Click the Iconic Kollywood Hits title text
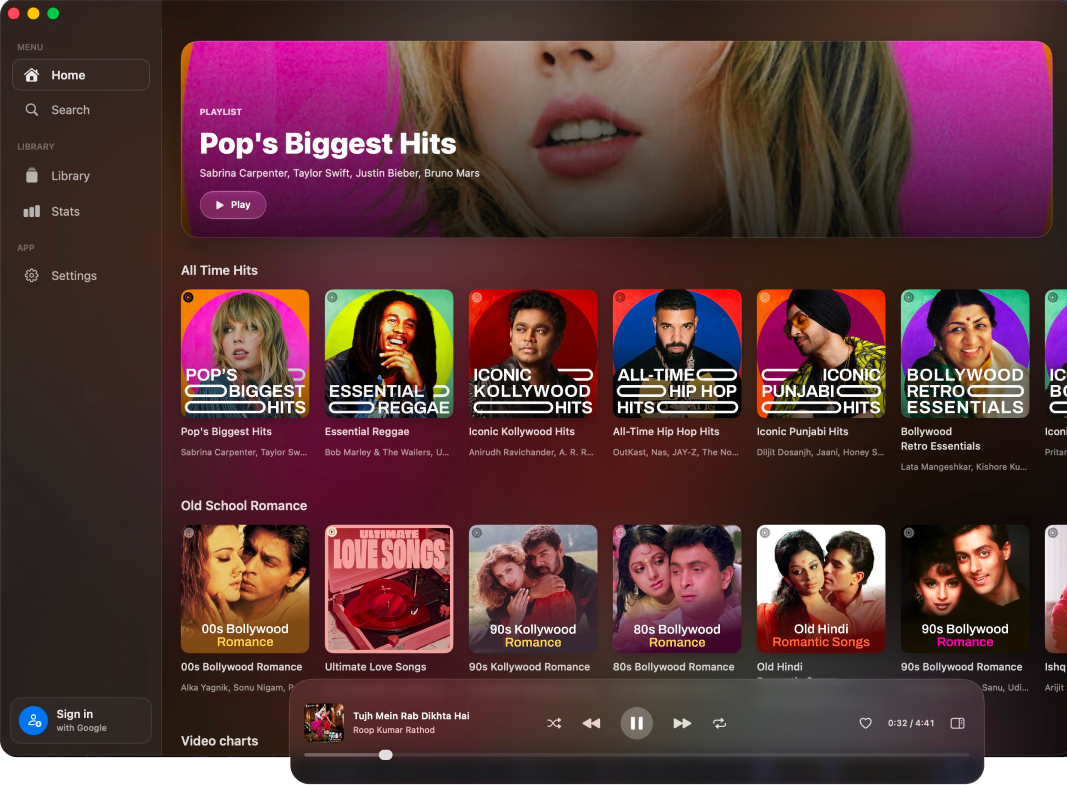This screenshot has height=785, width=1067. coord(521,431)
